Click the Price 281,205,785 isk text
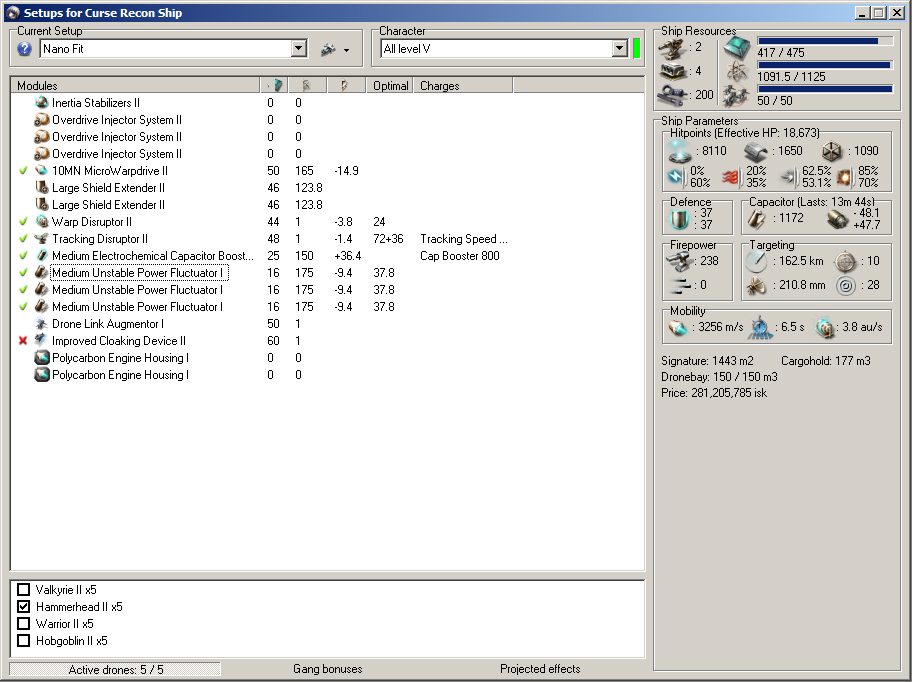912x682 pixels. [x=714, y=393]
